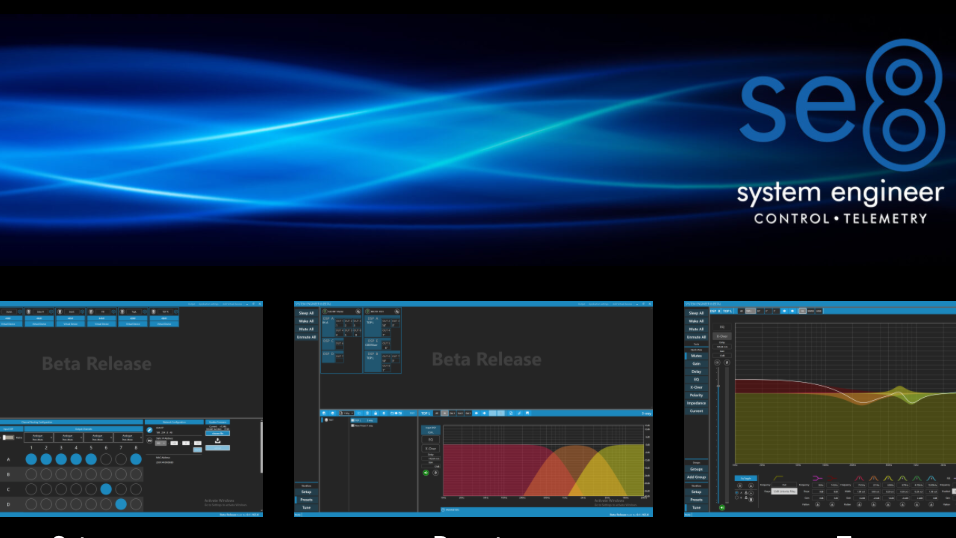956x538 pixels.
Task: Click the polarity icon above the right-hand Tune level meter
Action: coord(727,362)
